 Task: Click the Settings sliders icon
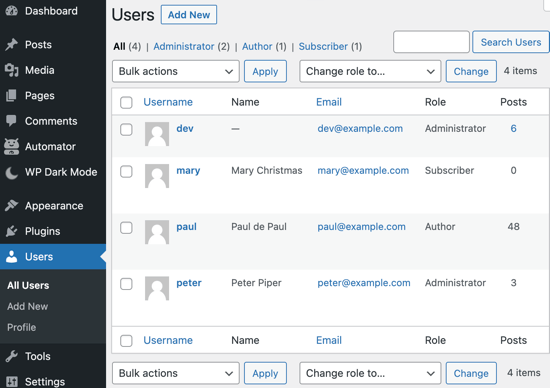click(x=12, y=381)
